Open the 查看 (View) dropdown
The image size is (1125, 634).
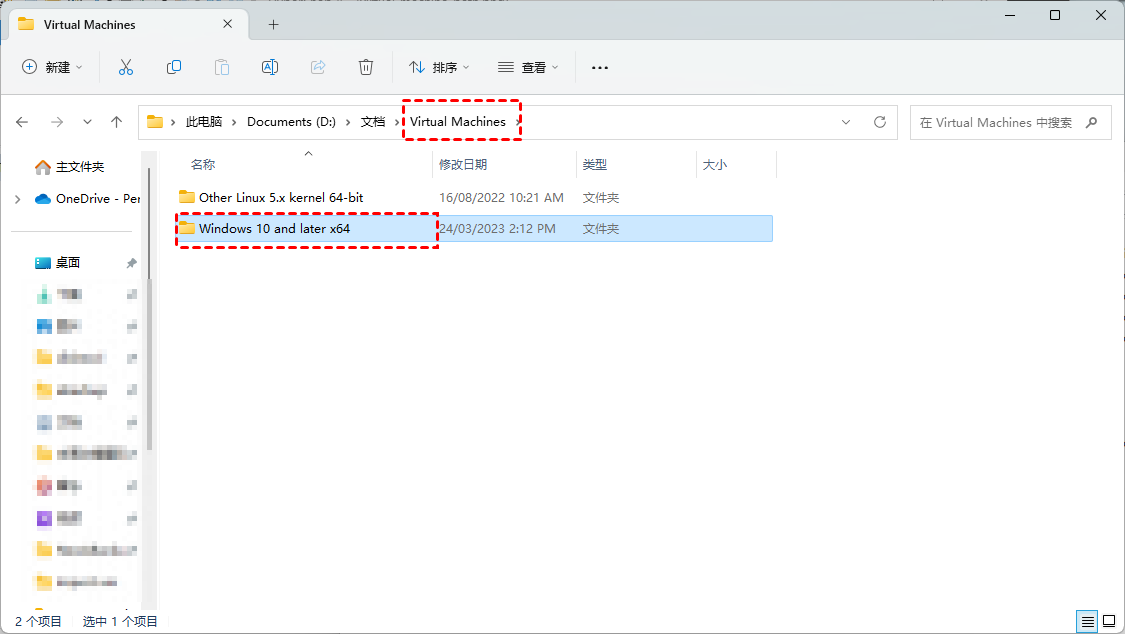529,67
